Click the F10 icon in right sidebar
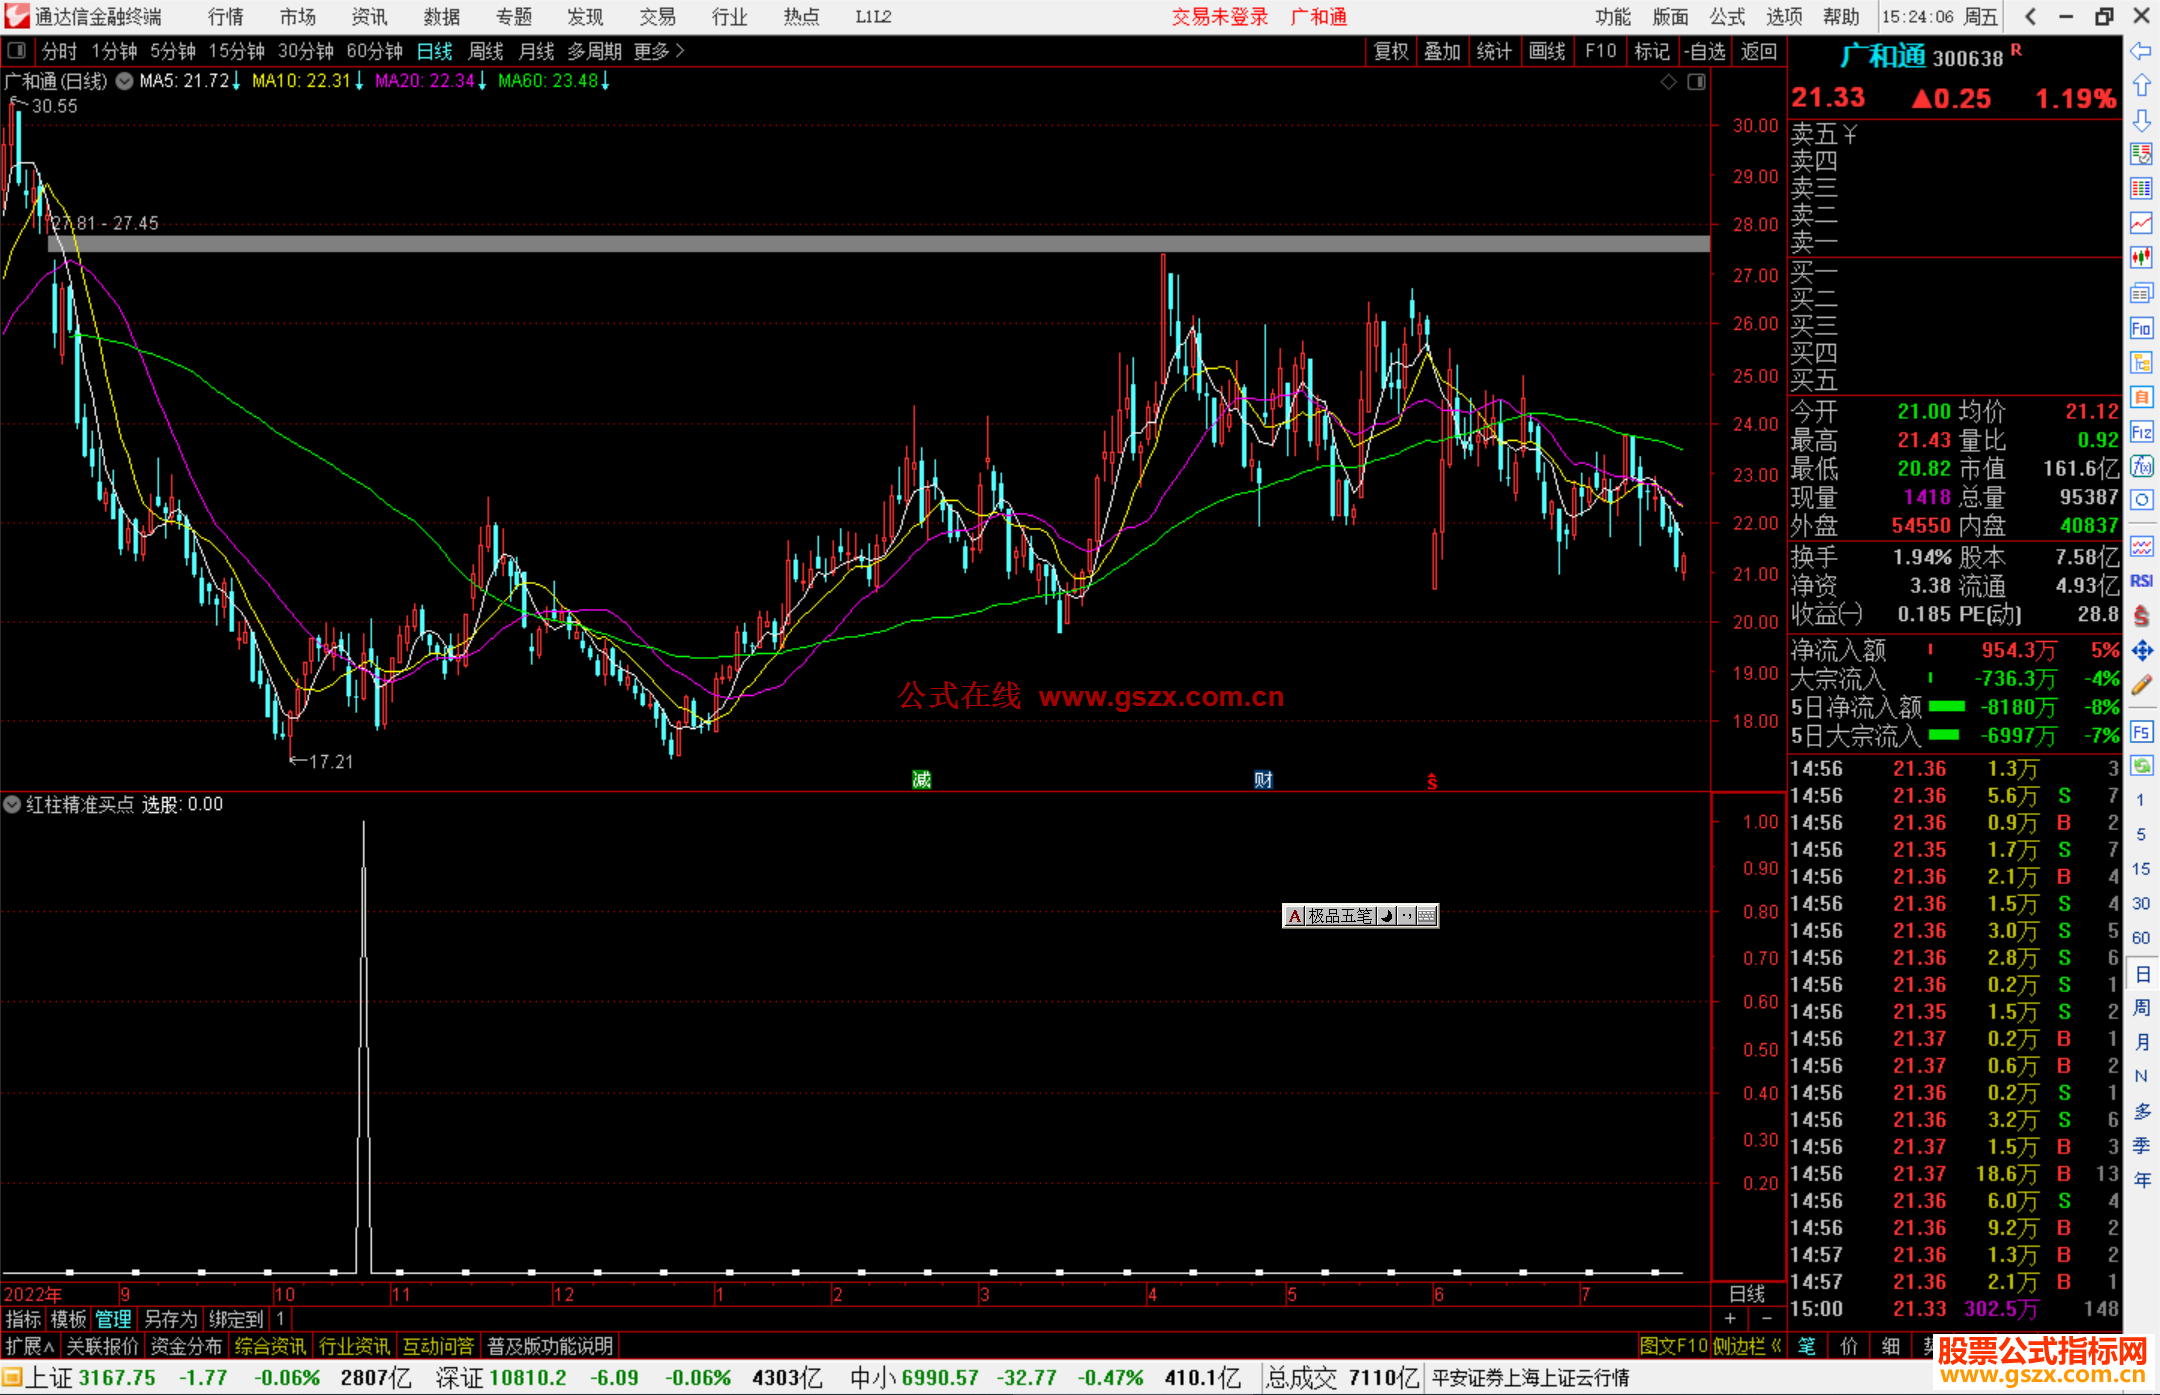 (2141, 329)
